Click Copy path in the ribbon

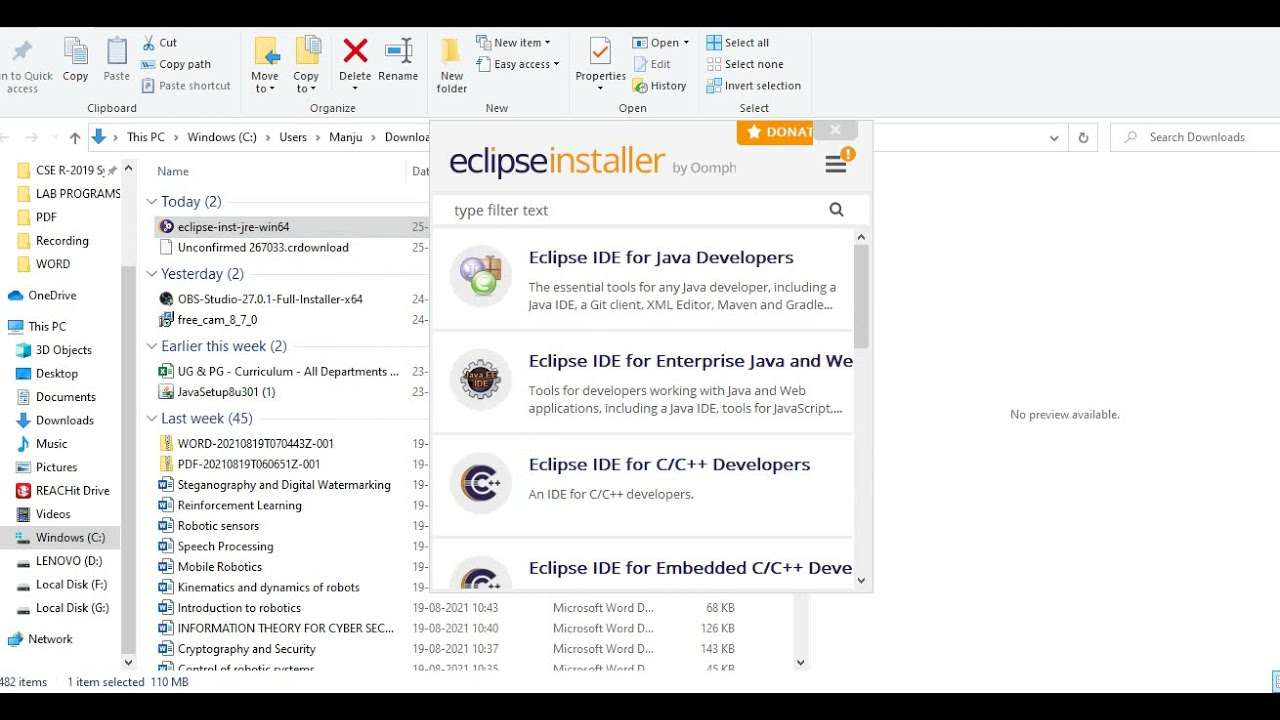[x=176, y=64]
